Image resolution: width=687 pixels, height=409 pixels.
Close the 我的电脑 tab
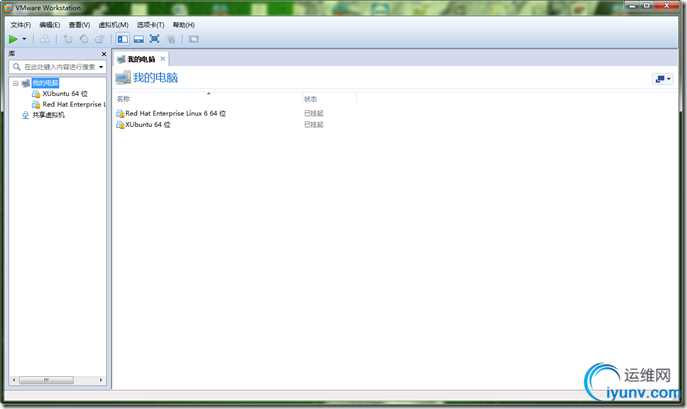point(163,59)
